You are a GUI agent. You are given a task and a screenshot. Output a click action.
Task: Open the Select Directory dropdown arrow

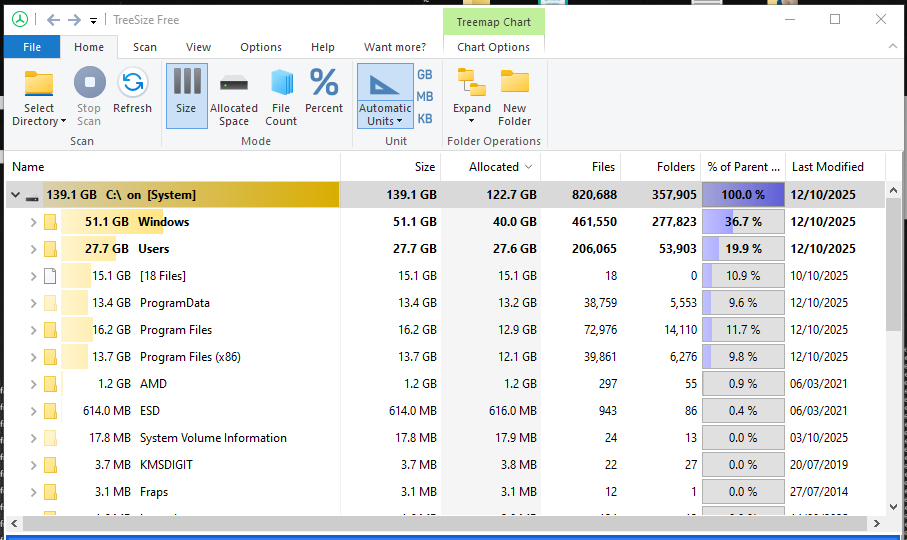pos(63,121)
